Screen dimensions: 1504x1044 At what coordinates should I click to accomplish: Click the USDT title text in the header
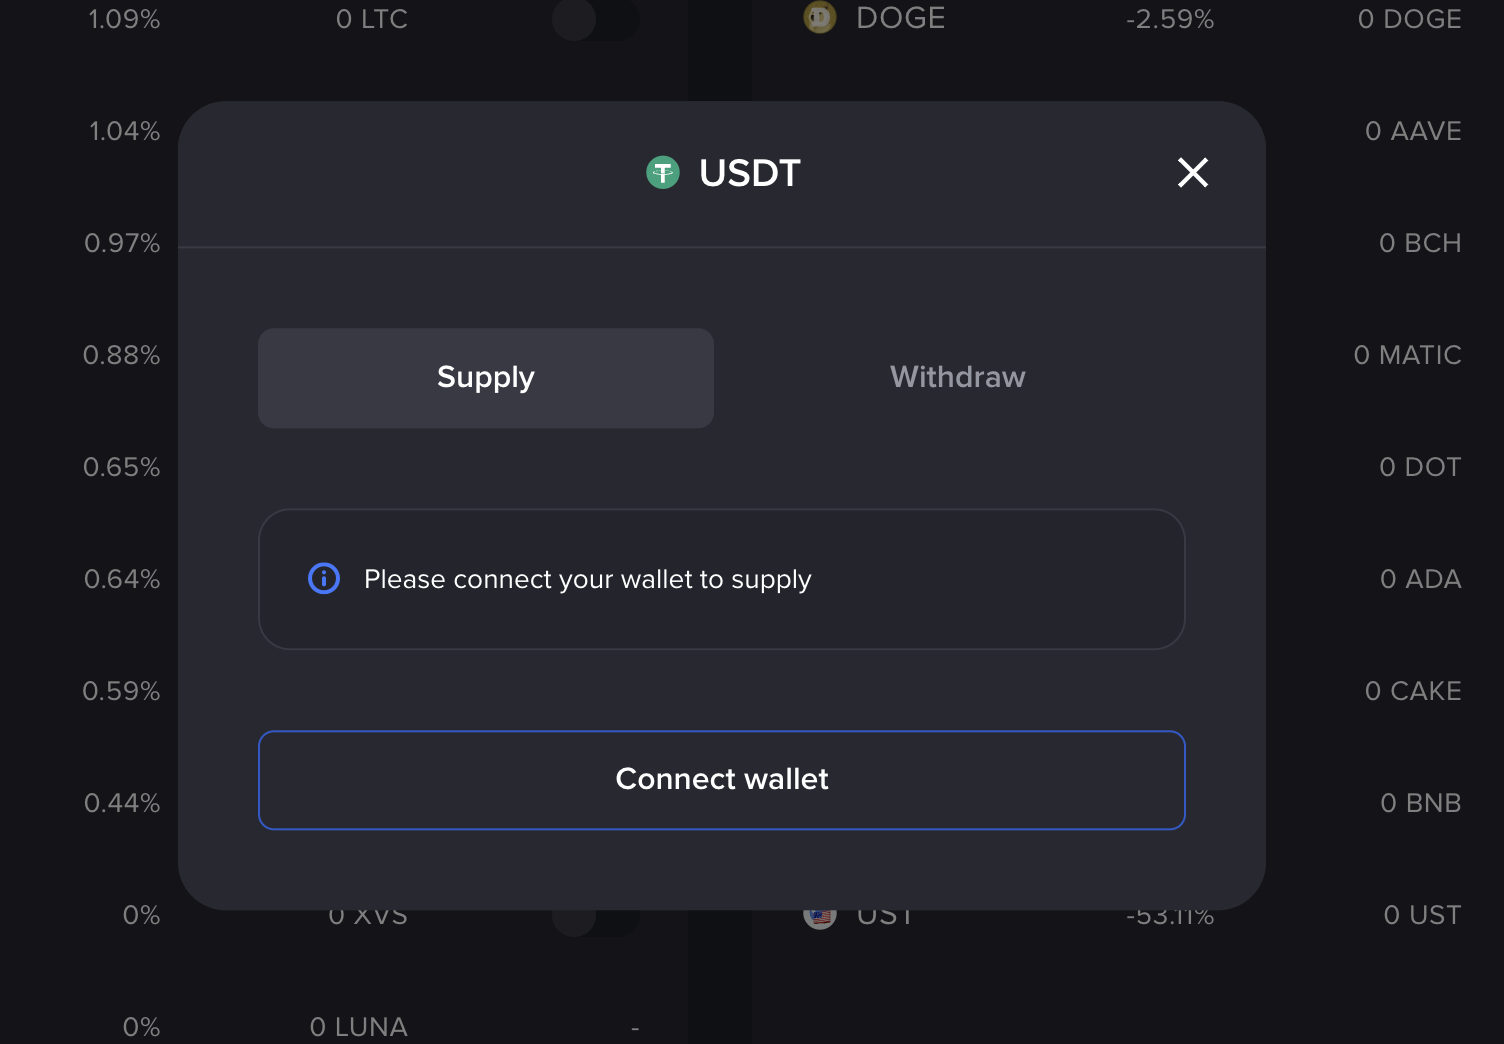pyautogui.click(x=750, y=173)
